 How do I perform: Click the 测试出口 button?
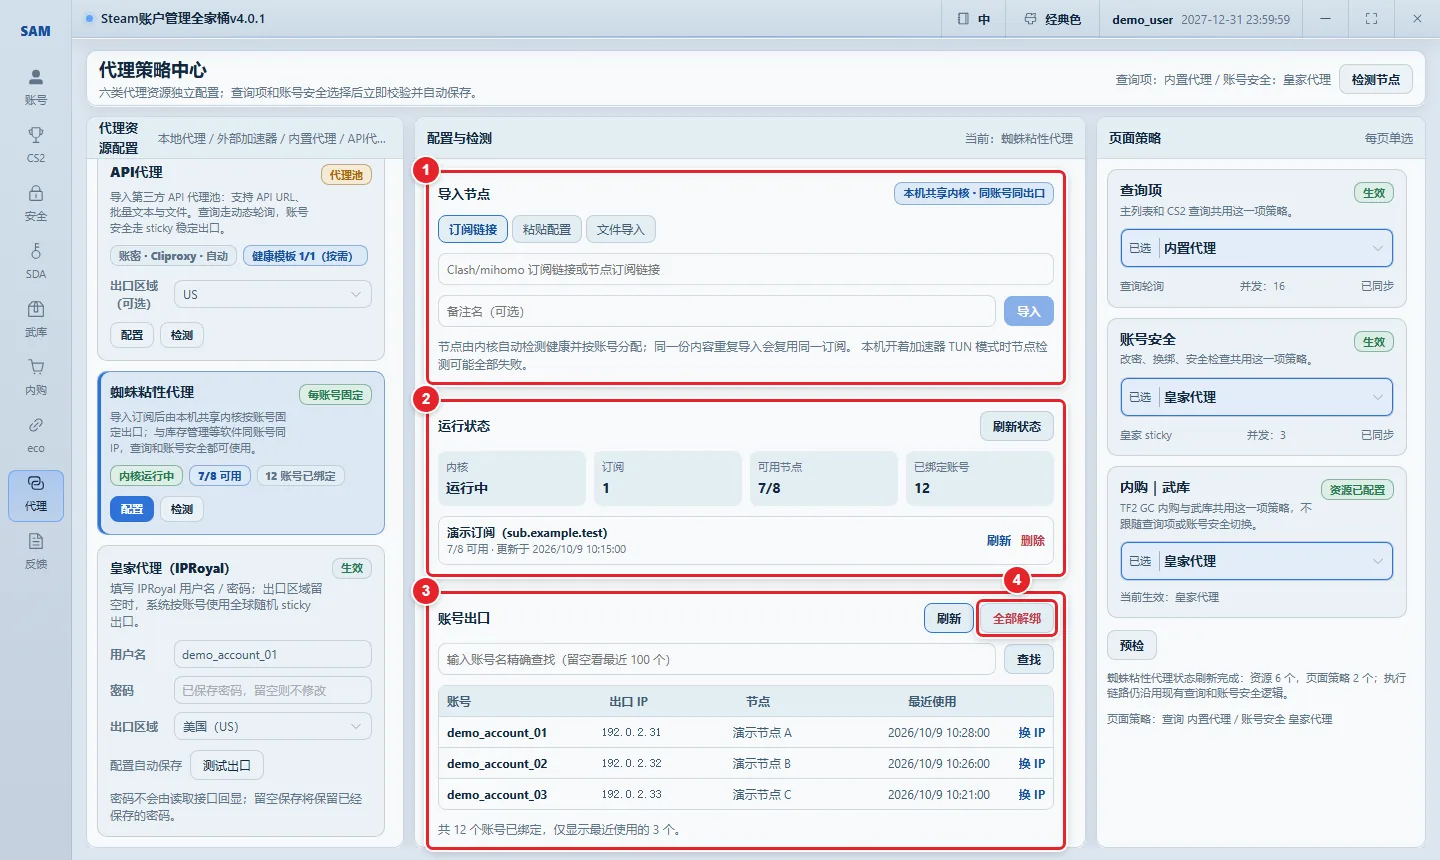pos(227,765)
